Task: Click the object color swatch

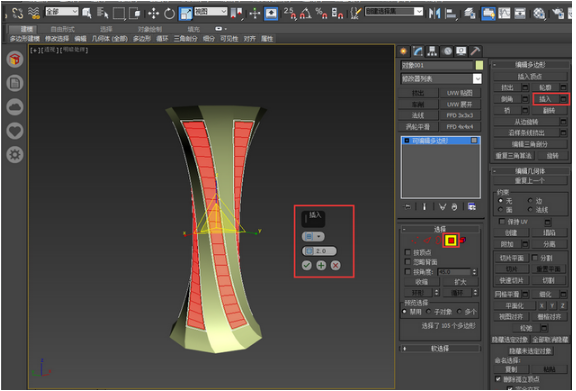Action: pos(479,65)
